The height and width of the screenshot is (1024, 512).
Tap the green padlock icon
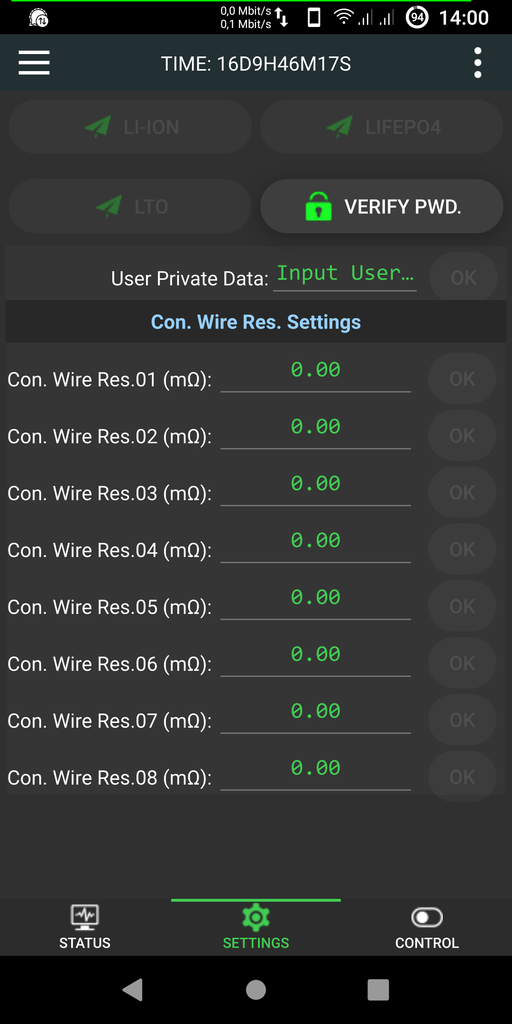[x=318, y=206]
